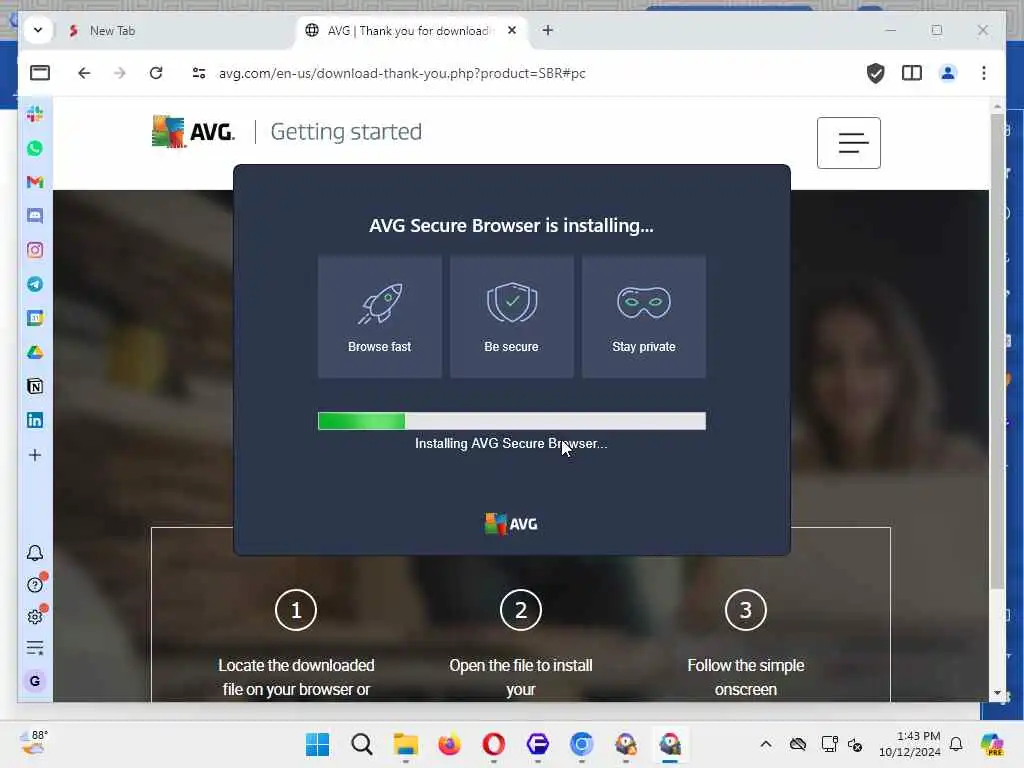Click the AVG logo on the page

[x=193, y=132]
